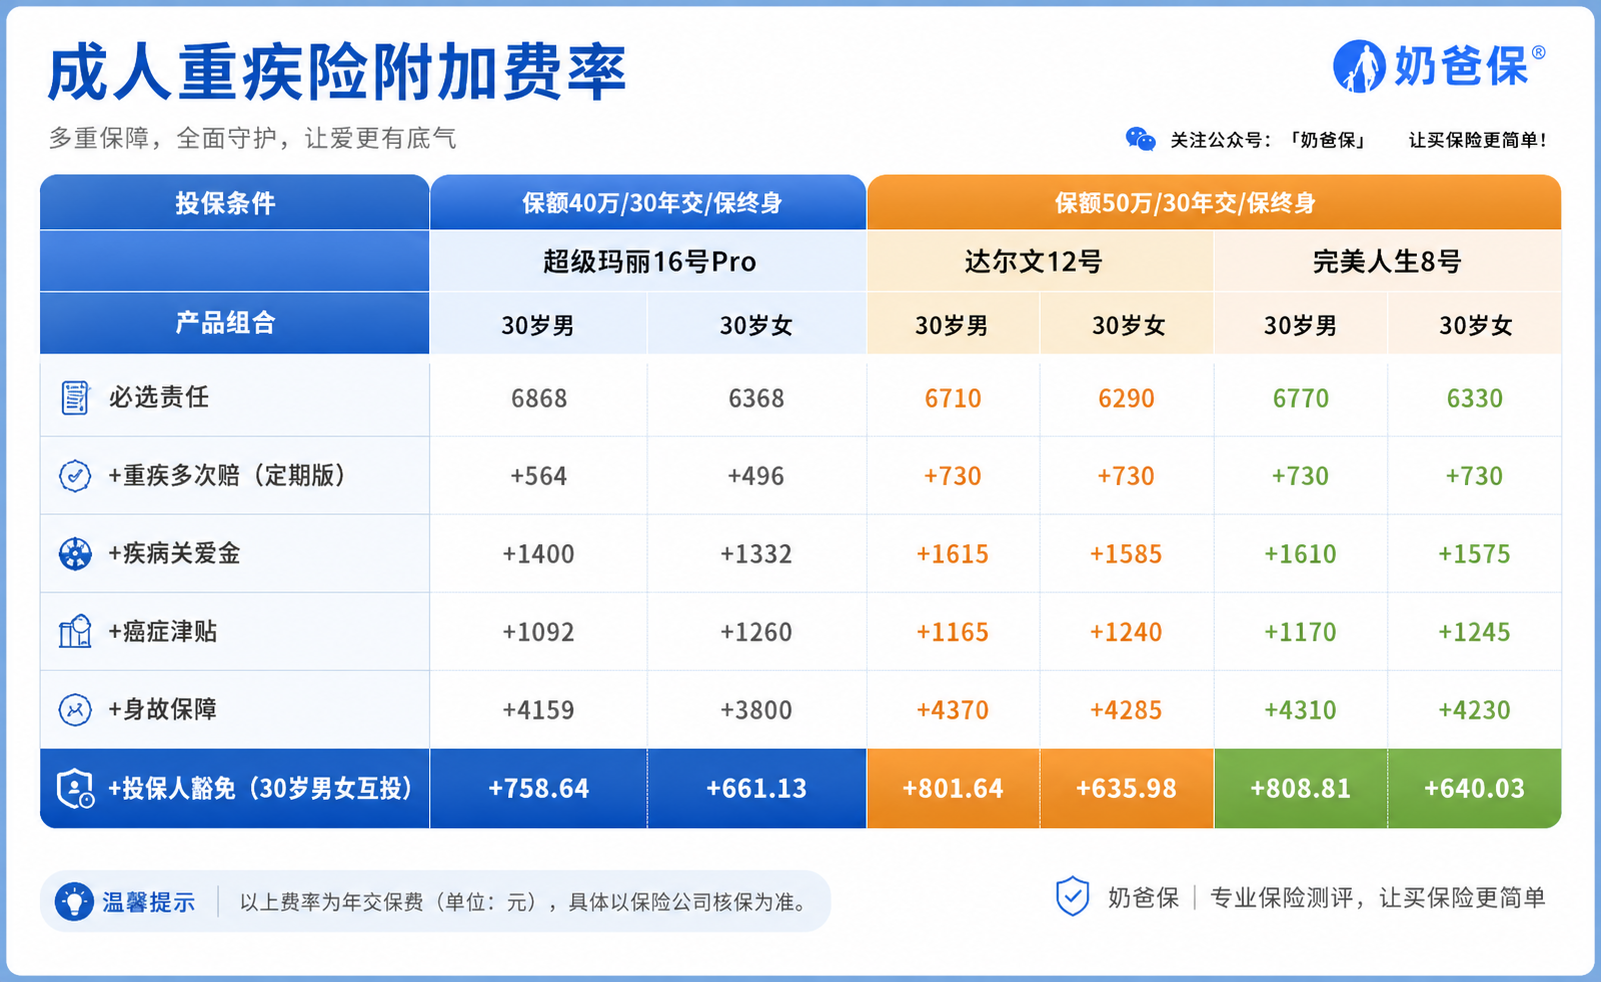The width and height of the screenshot is (1601, 982).
Task: Click the 必选责任 document icon
Action: tap(75, 397)
